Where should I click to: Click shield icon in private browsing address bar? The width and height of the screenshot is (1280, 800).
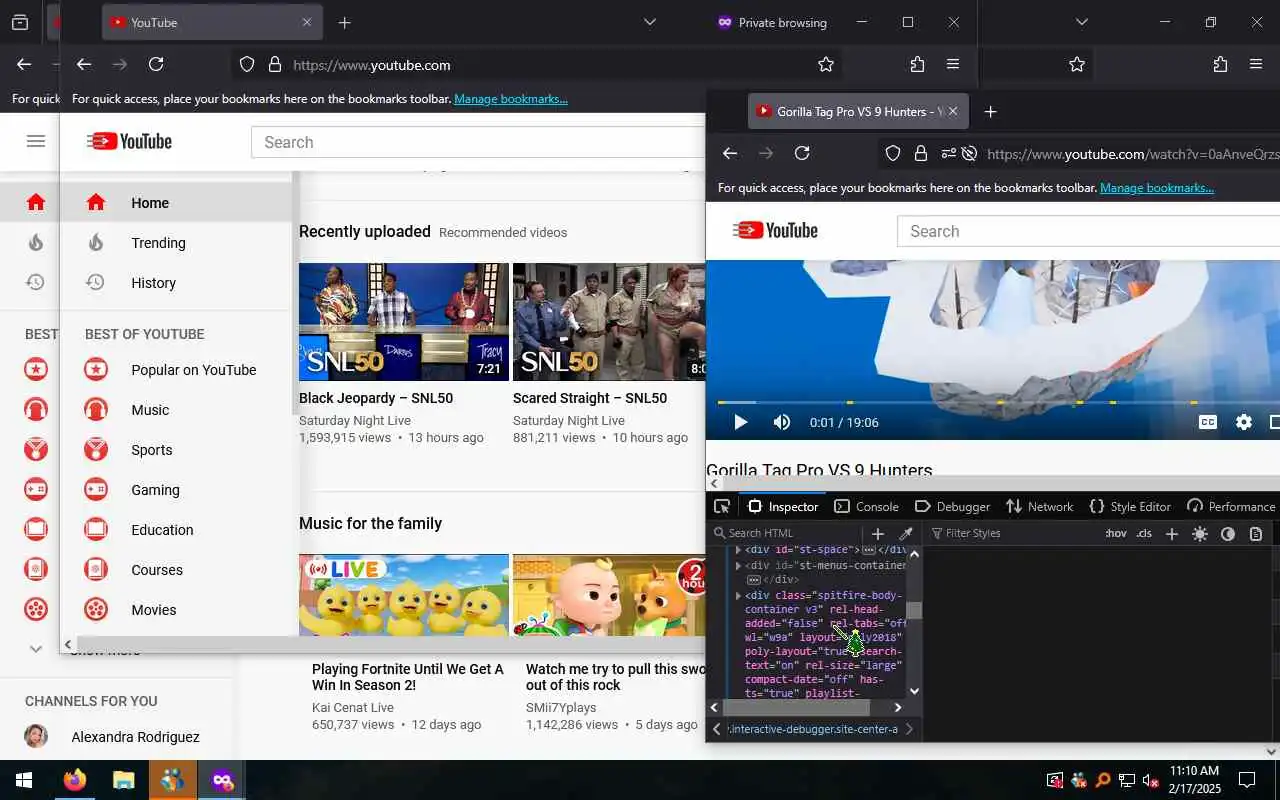[247, 64]
